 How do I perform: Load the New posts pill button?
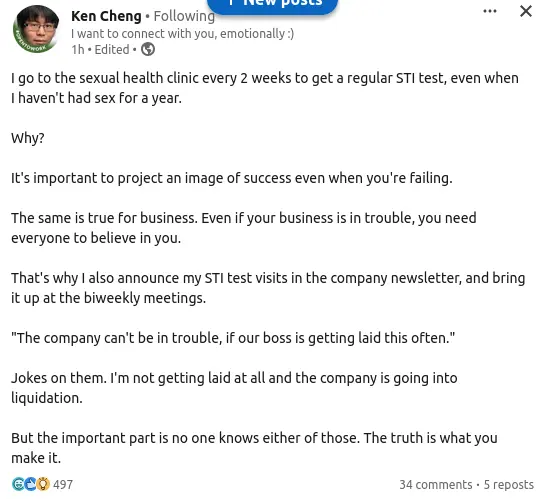(x=273, y=4)
